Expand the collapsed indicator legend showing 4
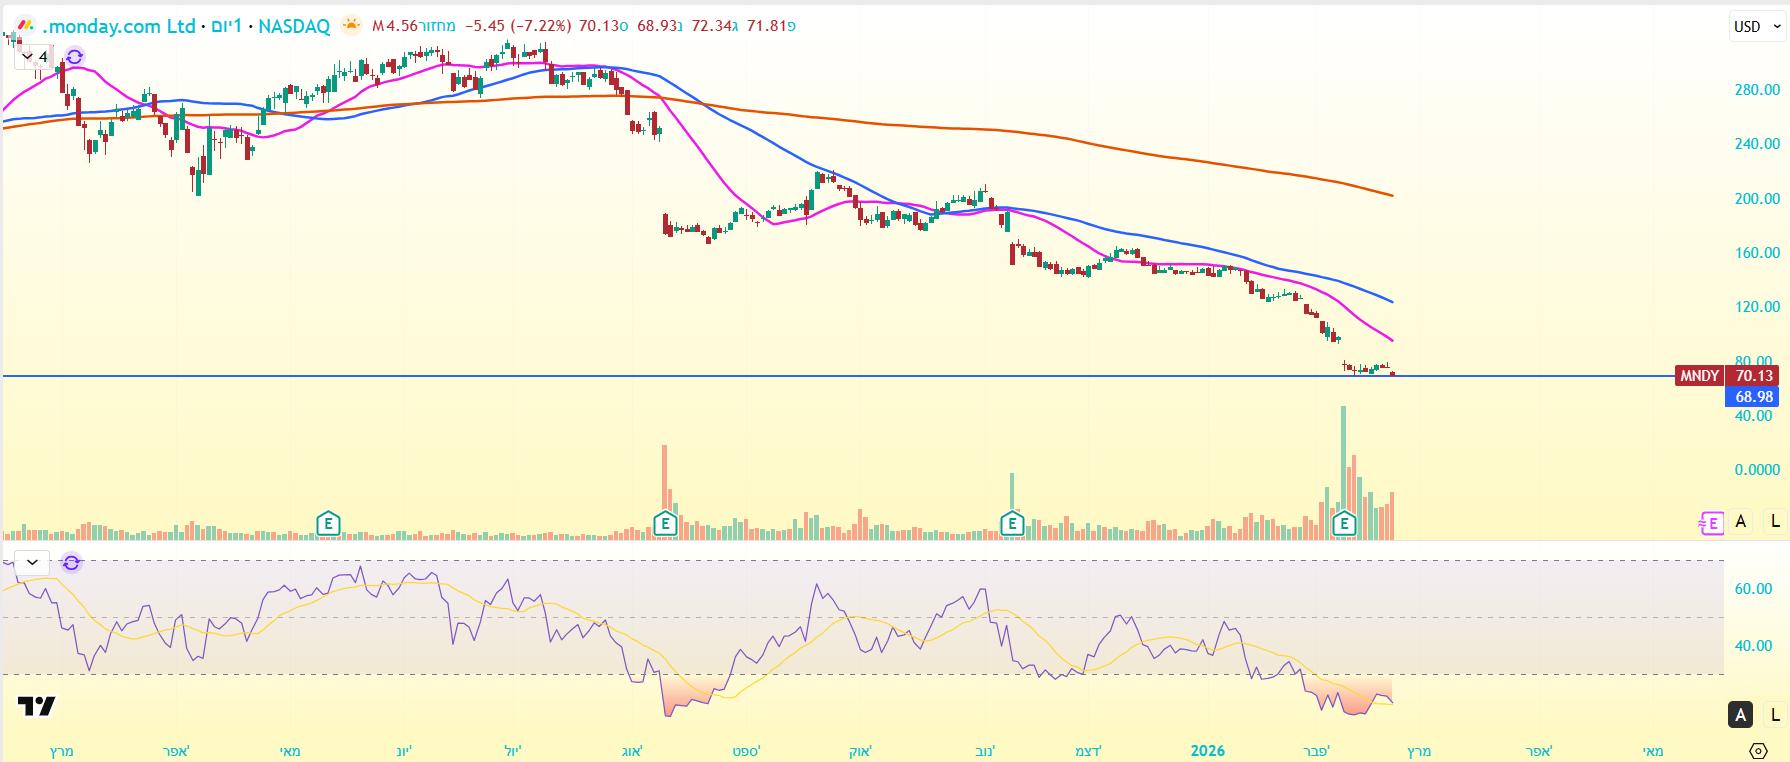 click(x=34, y=57)
